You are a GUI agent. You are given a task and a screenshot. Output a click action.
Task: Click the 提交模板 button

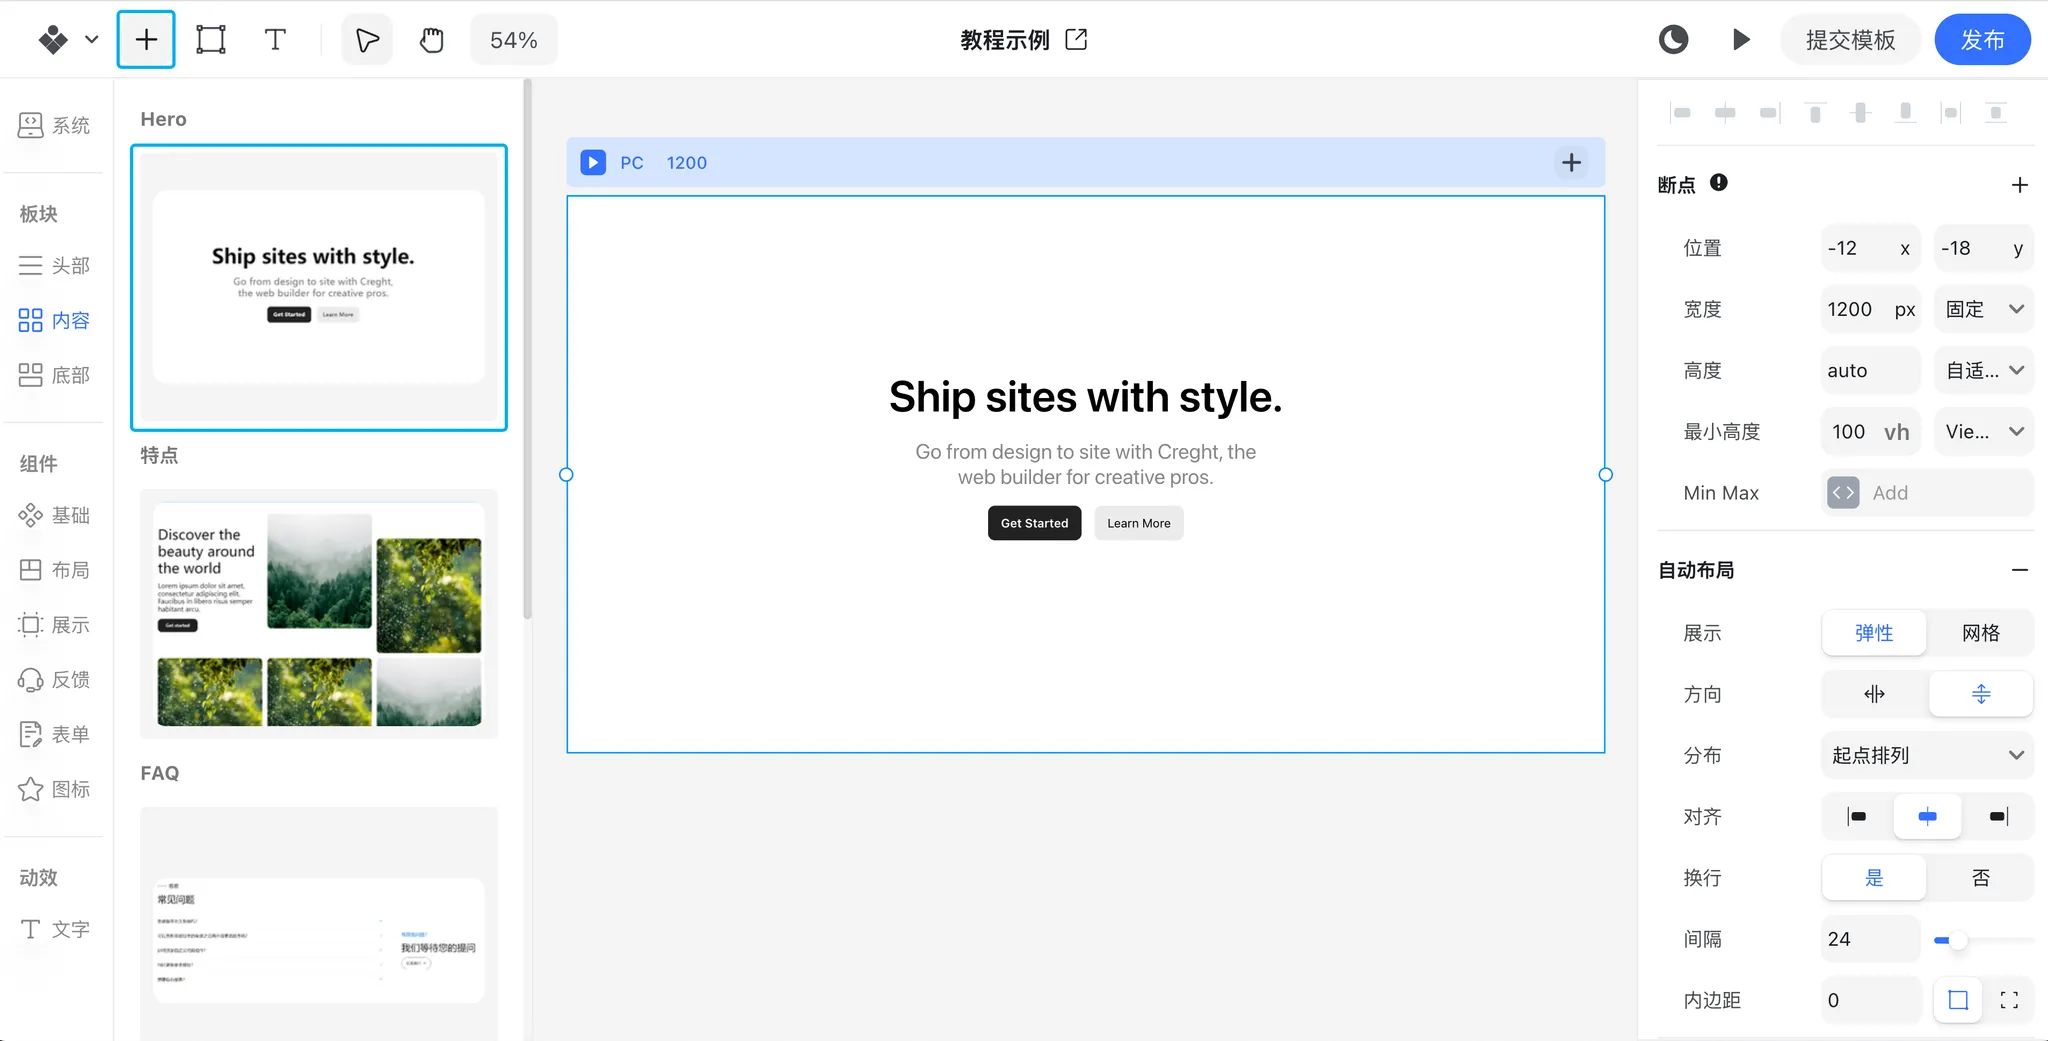click(x=1850, y=40)
